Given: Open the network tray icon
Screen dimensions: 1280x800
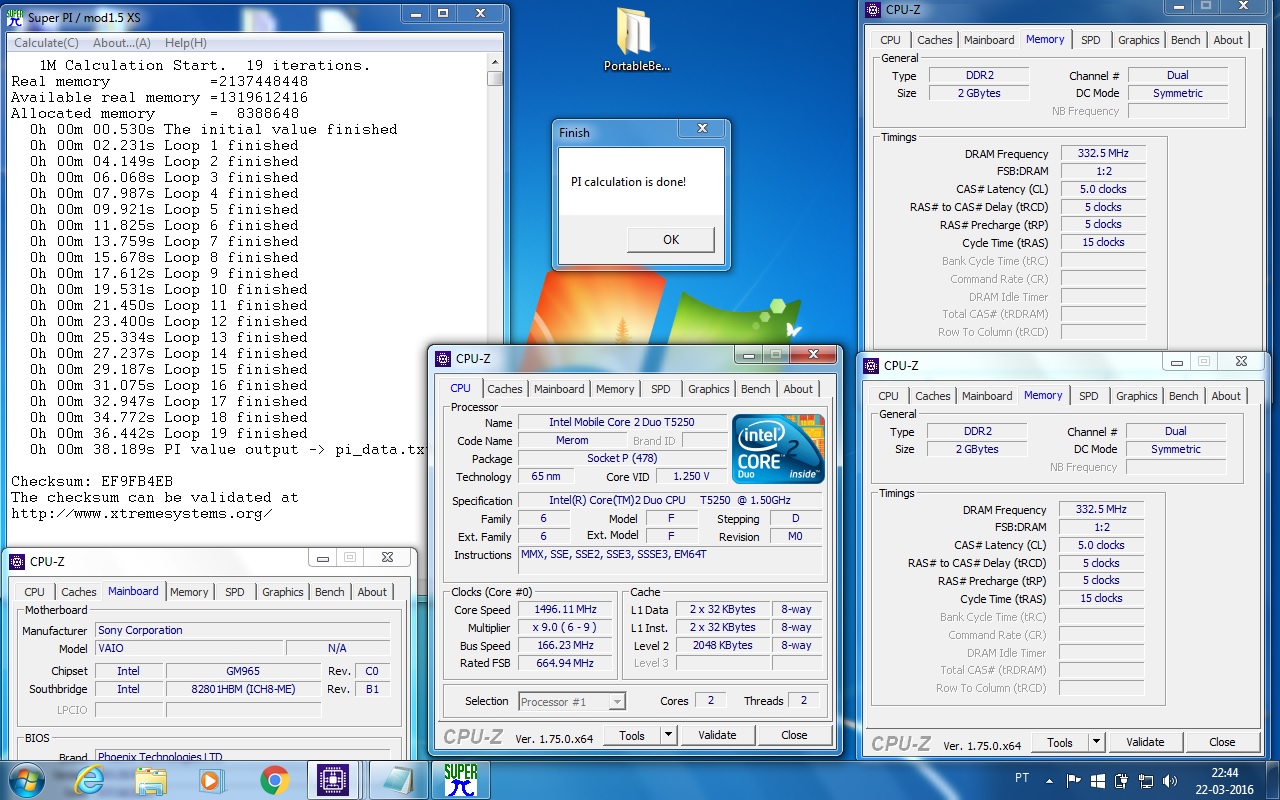Looking at the screenshot, I should point(1144,780).
